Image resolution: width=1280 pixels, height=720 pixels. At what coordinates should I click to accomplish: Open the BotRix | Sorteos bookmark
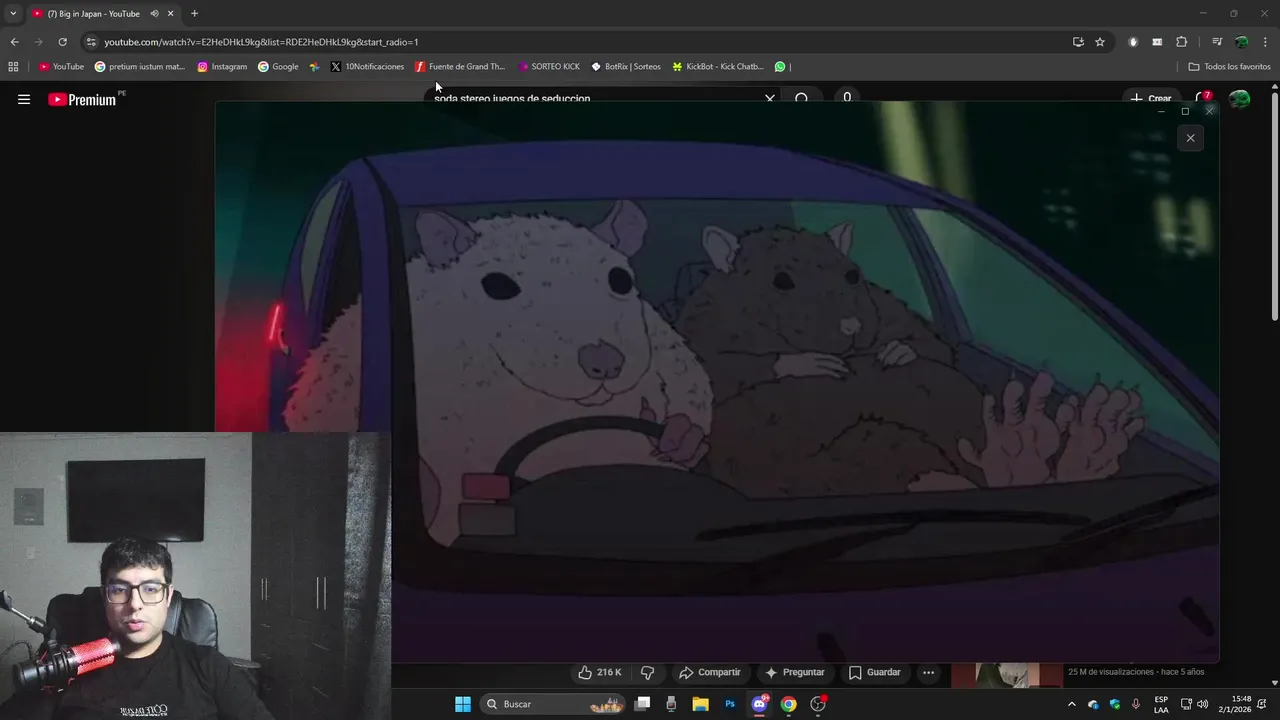626,67
